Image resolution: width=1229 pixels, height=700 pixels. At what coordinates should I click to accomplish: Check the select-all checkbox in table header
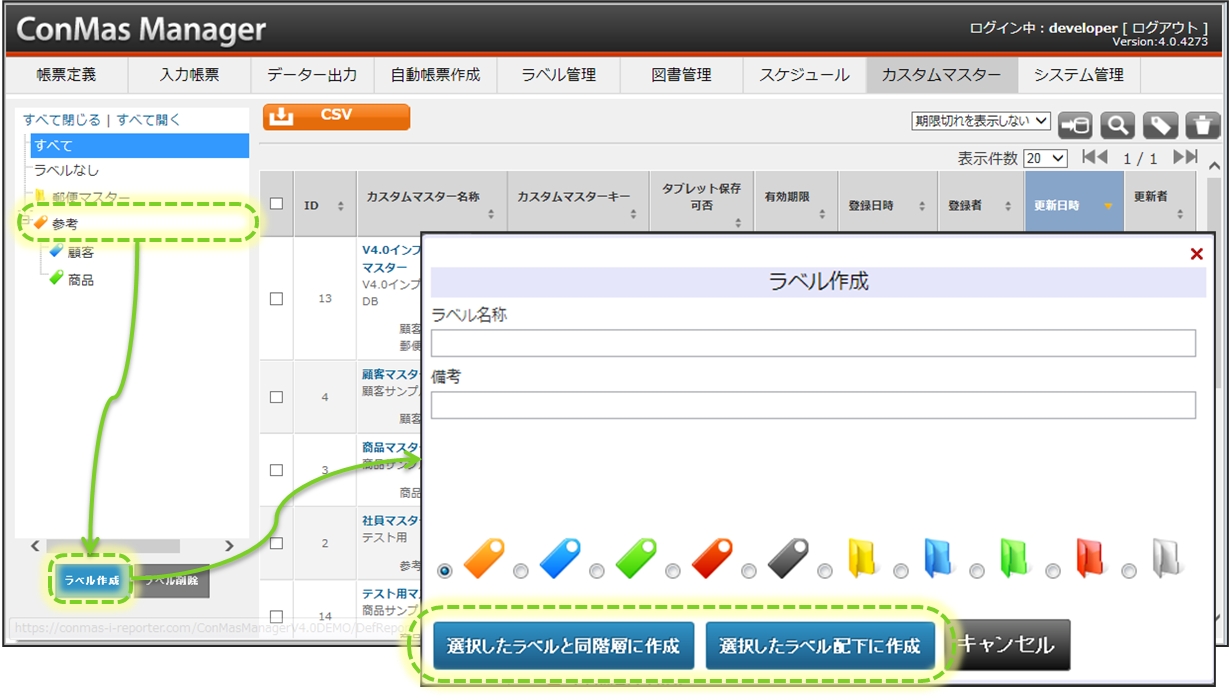pyautogui.click(x=277, y=204)
